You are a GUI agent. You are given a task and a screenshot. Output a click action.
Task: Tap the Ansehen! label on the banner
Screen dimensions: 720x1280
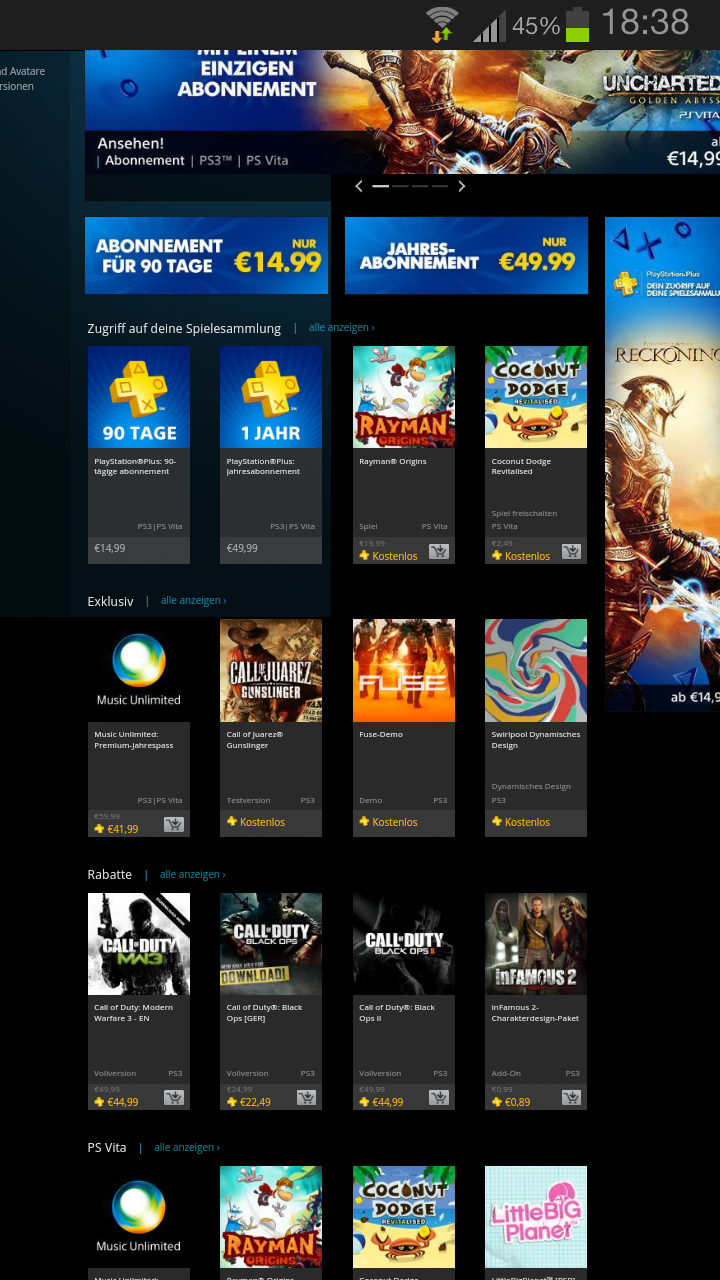click(130, 143)
